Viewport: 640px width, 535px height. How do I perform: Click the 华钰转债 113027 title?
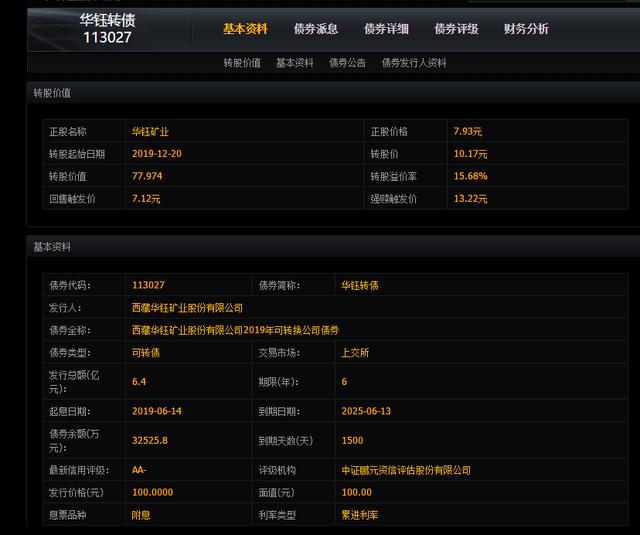coord(107,29)
